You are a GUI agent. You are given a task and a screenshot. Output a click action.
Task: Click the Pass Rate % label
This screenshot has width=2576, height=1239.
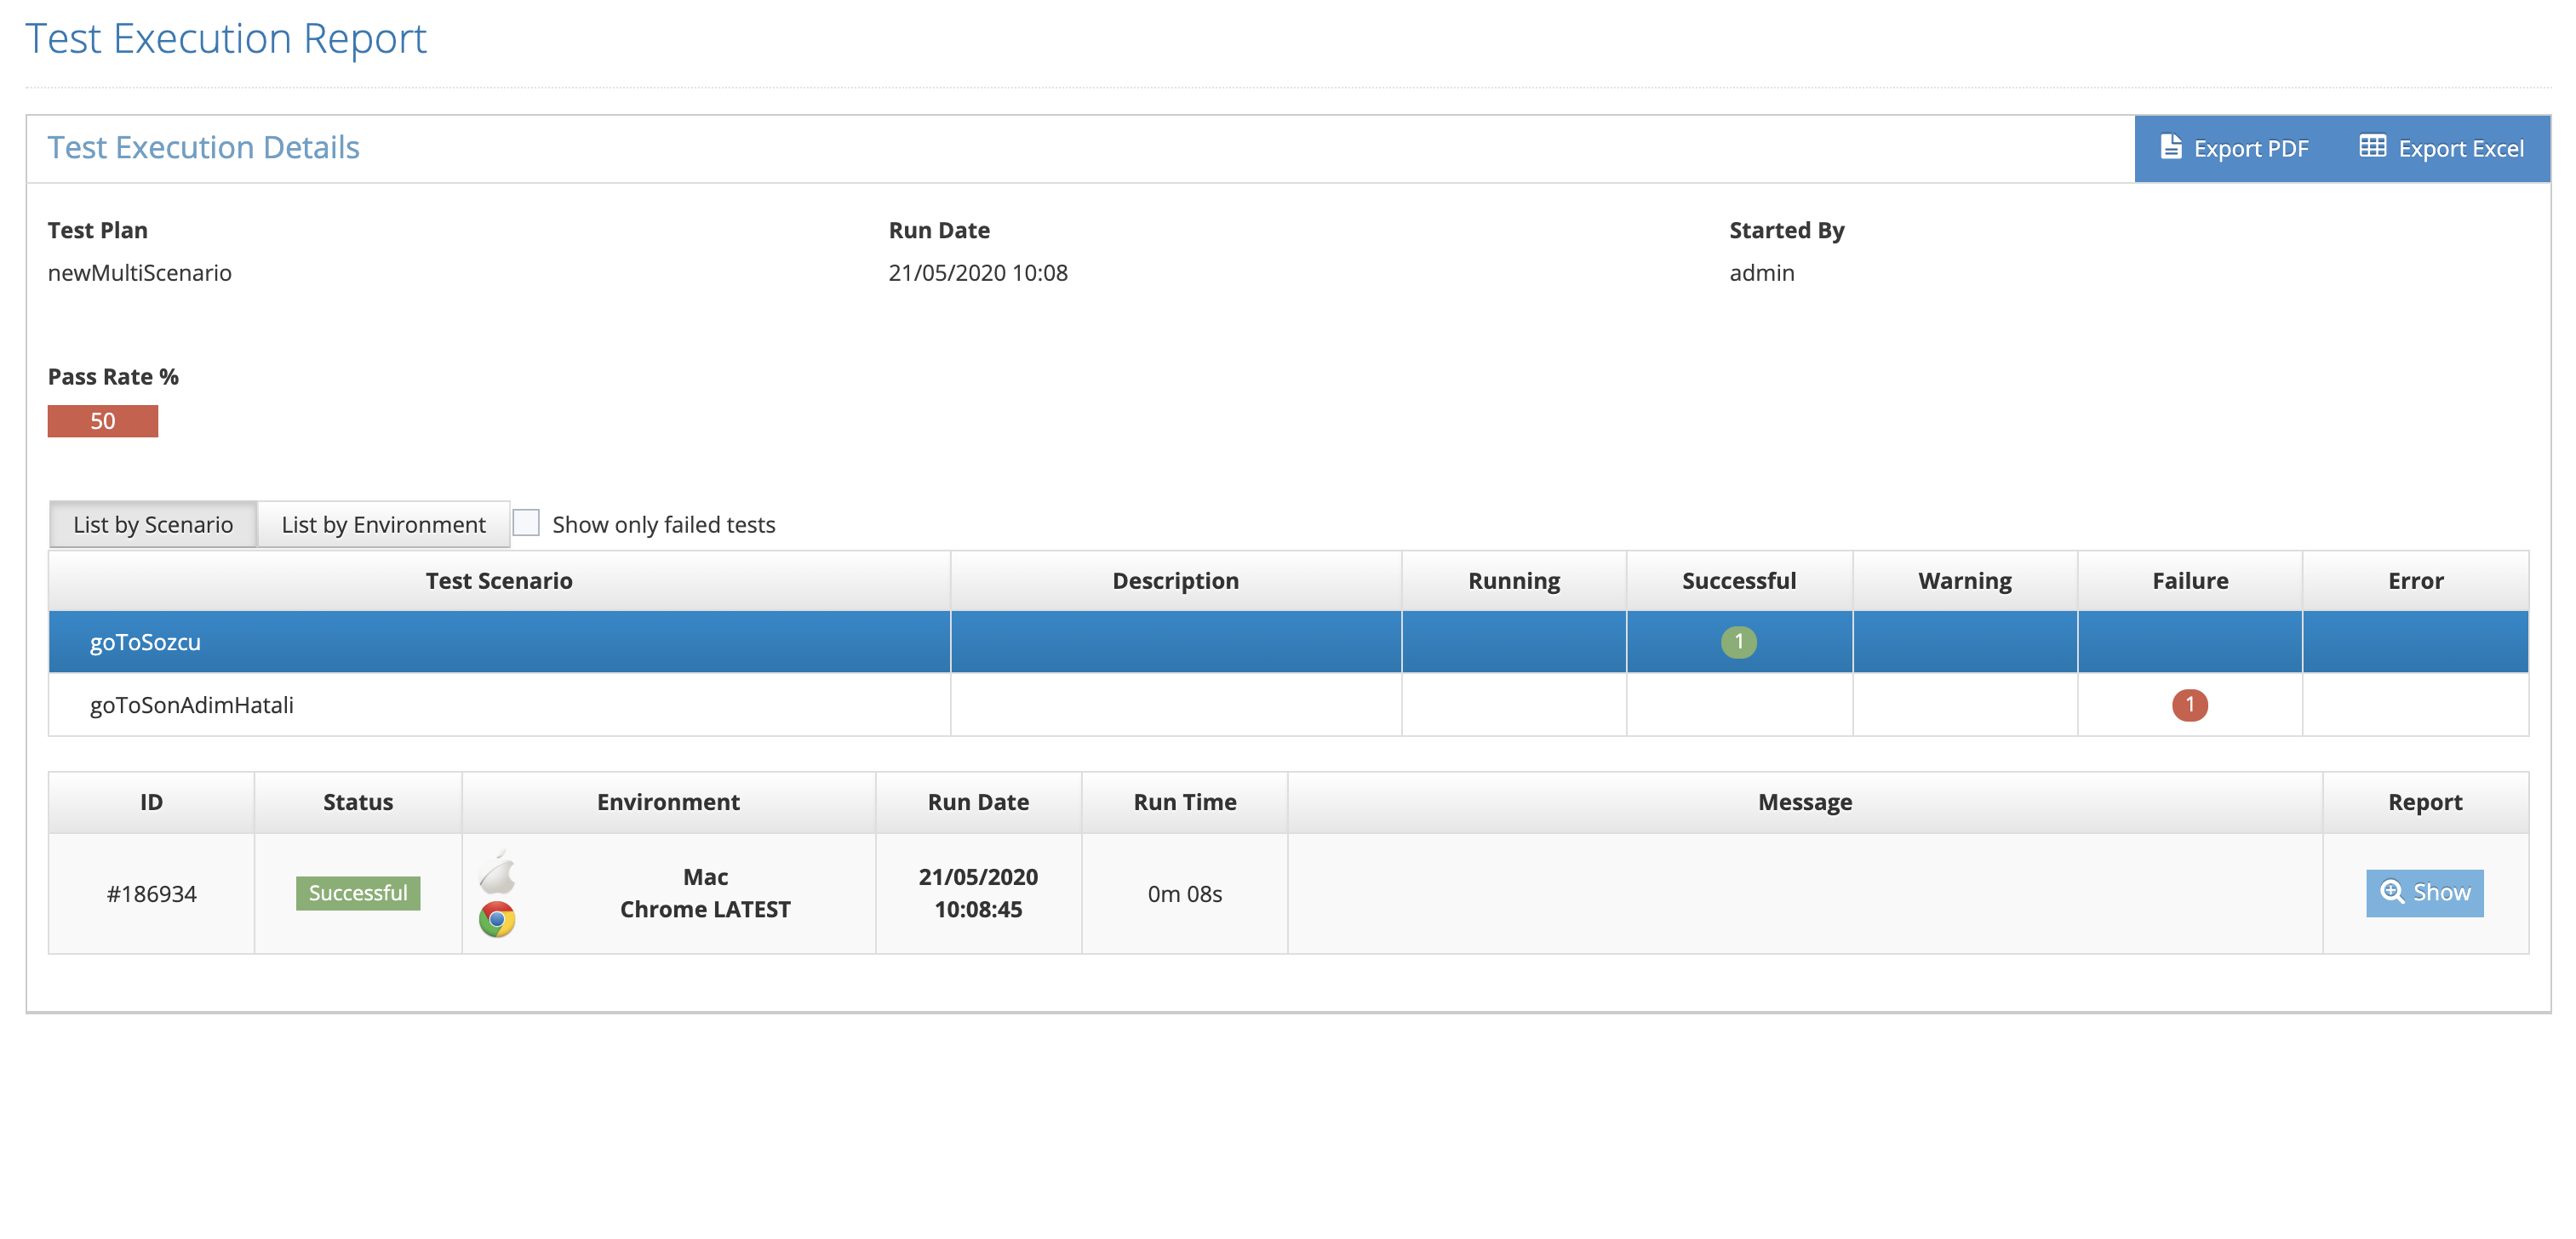[x=113, y=376]
